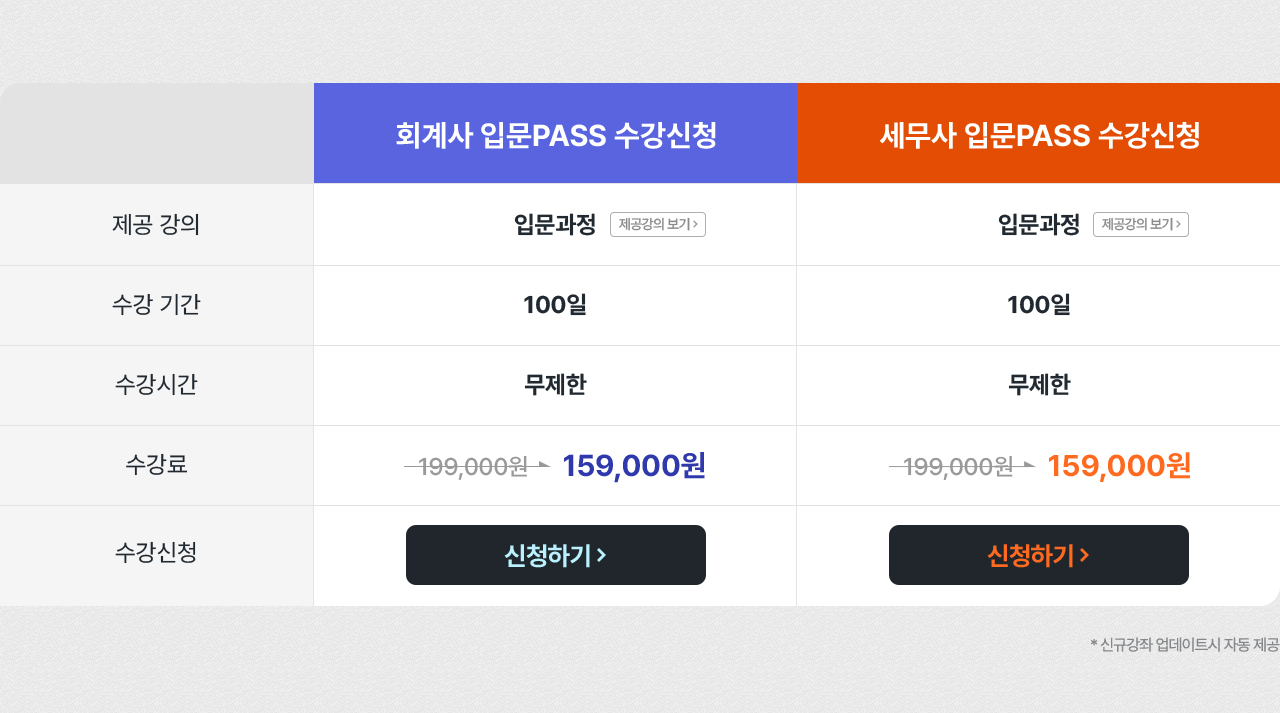Click chevron on 회계사 제공강의 보기 button
This screenshot has width=1280, height=713.
[x=695, y=225]
